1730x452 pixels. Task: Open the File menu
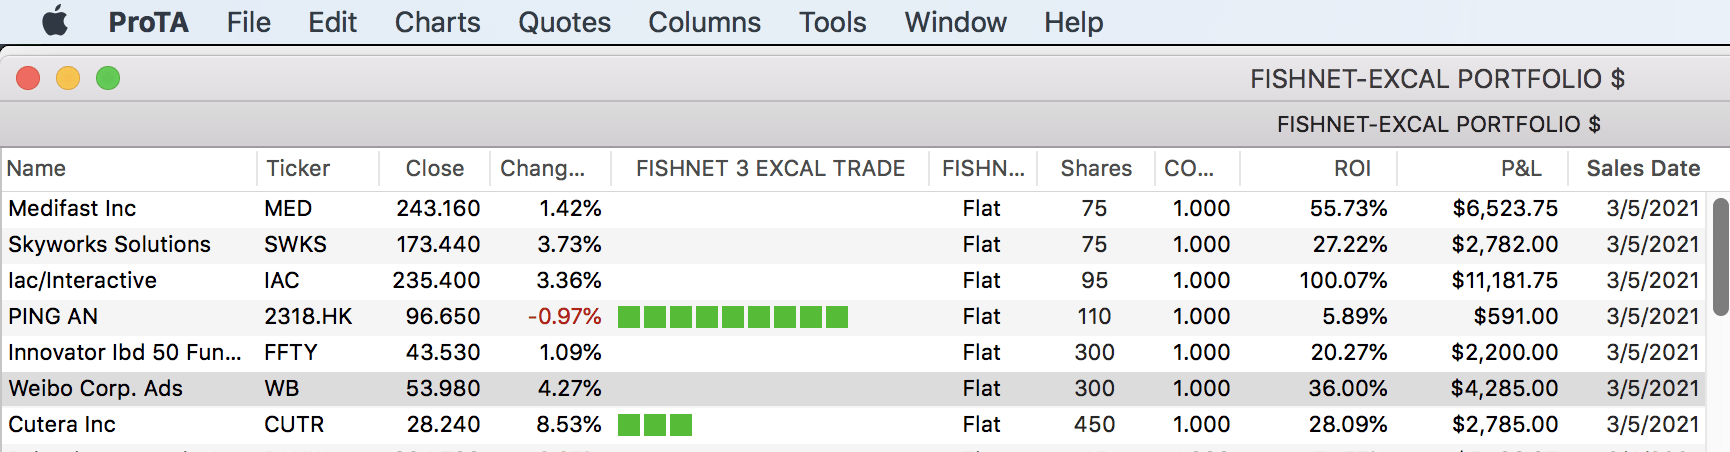pyautogui.click(x=248, y=22)
